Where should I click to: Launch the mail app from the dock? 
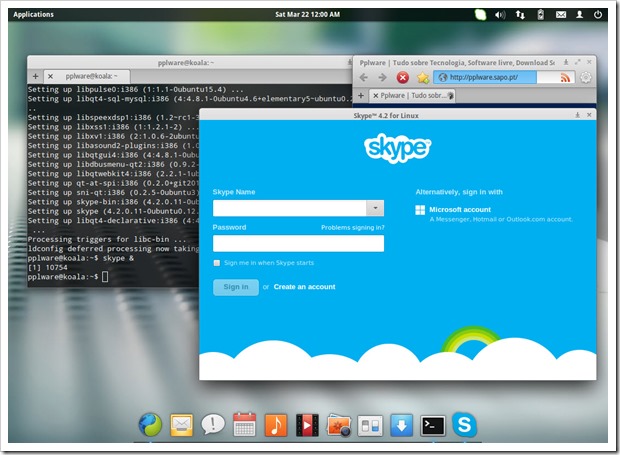tap(181, 425)
